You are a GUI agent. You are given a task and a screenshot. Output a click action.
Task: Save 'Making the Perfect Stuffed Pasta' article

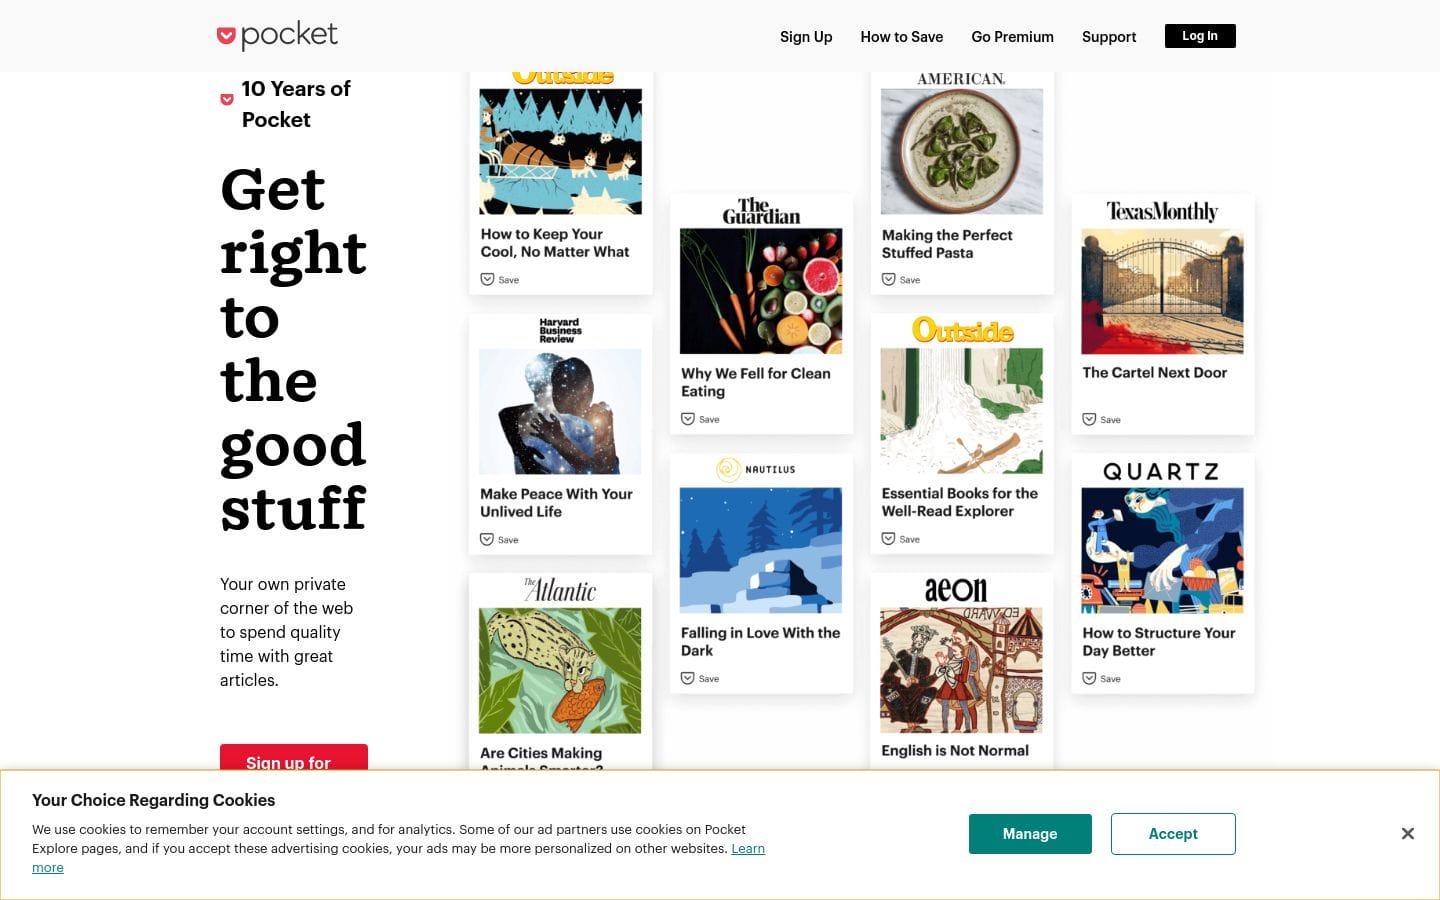901,280
